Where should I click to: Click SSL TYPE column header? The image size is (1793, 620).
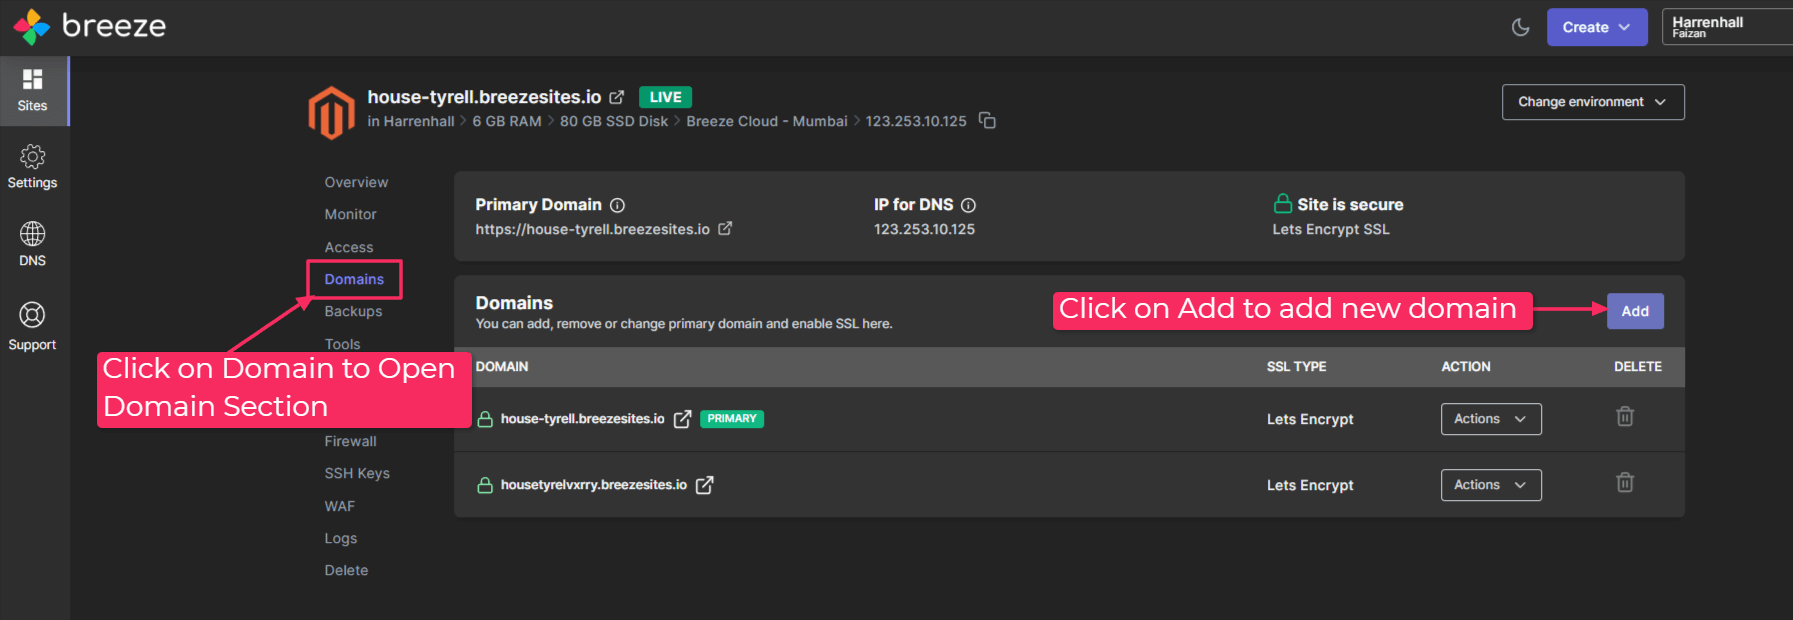coord(1296,367)
